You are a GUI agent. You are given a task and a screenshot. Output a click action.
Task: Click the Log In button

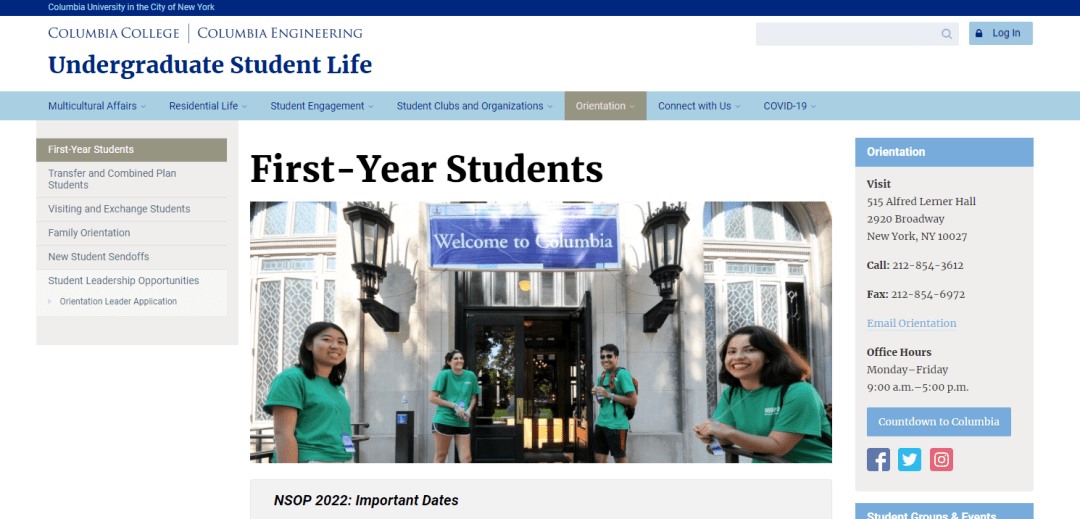[1000, 33]
